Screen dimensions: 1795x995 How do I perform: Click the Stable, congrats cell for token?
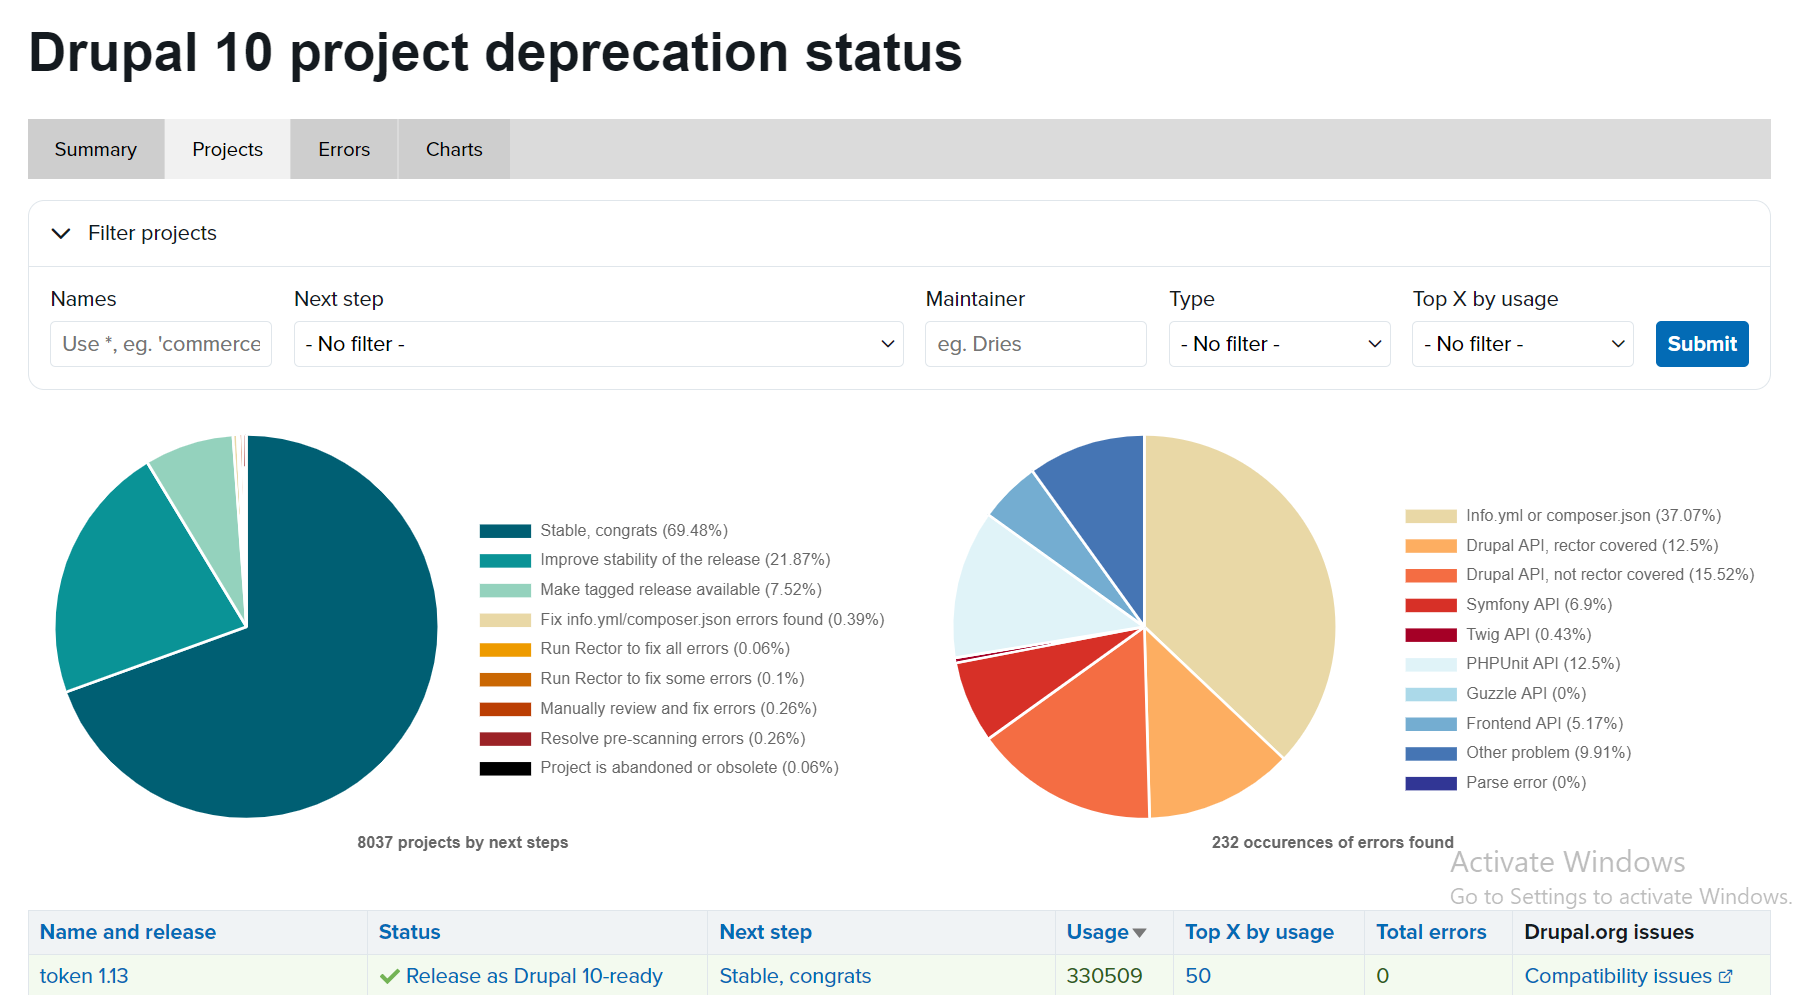pyautogui.click(x=795, y=976)
